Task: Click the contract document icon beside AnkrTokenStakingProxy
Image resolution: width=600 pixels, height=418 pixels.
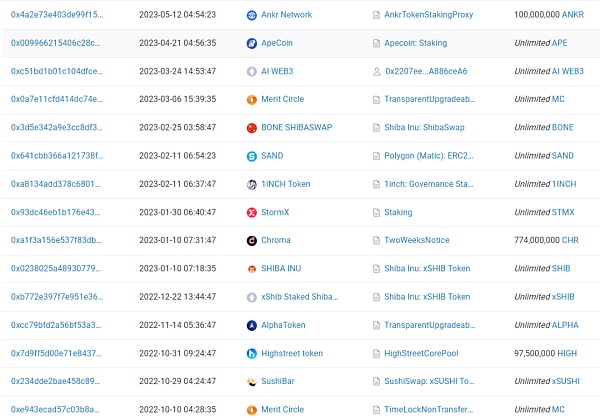Action: (375, 16)
